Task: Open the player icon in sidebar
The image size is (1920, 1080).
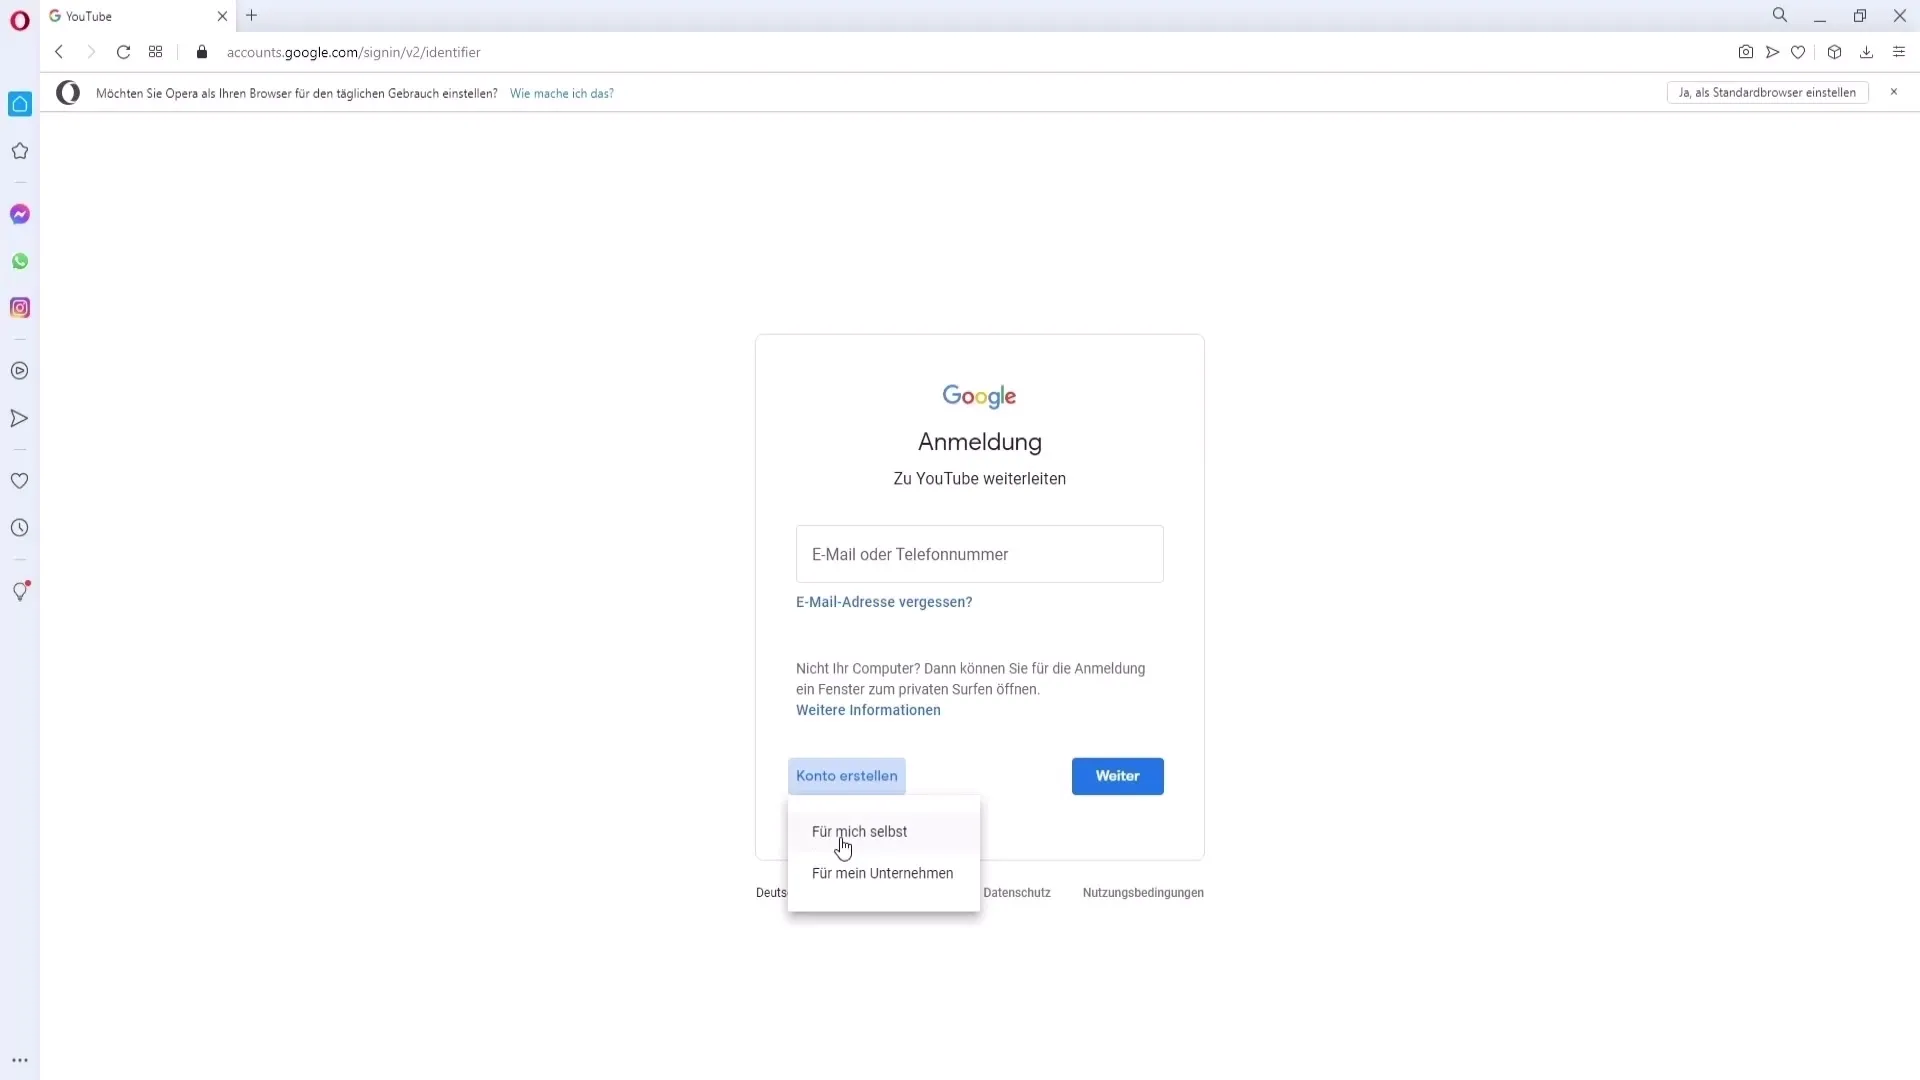Action: (x=20, y=371)
